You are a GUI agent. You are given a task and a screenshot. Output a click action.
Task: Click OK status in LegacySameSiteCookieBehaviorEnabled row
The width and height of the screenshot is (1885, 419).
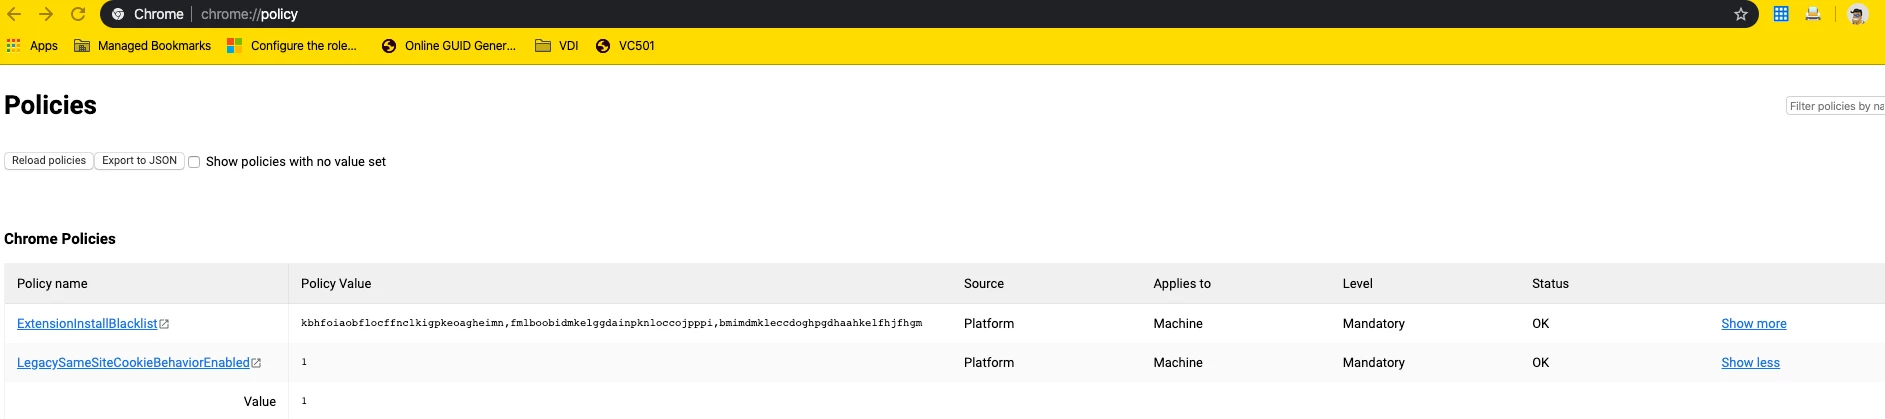[x=1540, y=363]
